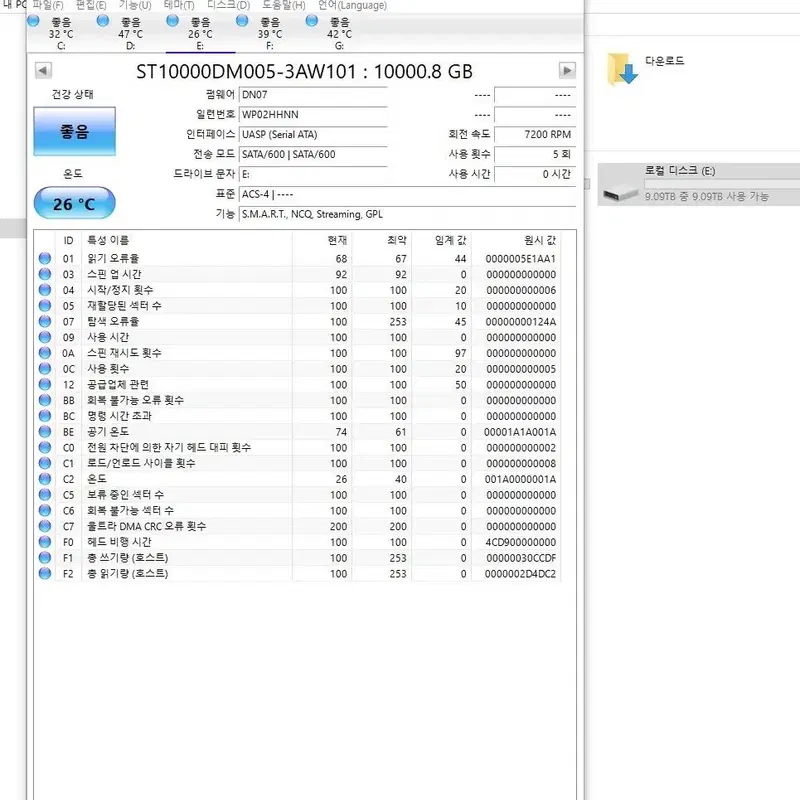Click the power-on hours field 0 시간

535,174
